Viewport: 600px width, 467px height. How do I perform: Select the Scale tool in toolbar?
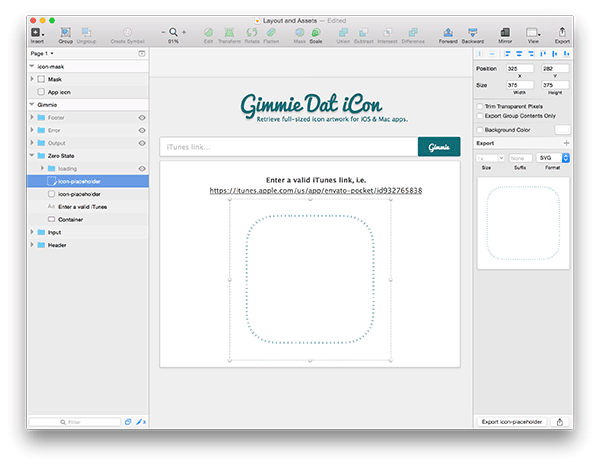pyautogui.click(x=316, y=33)
